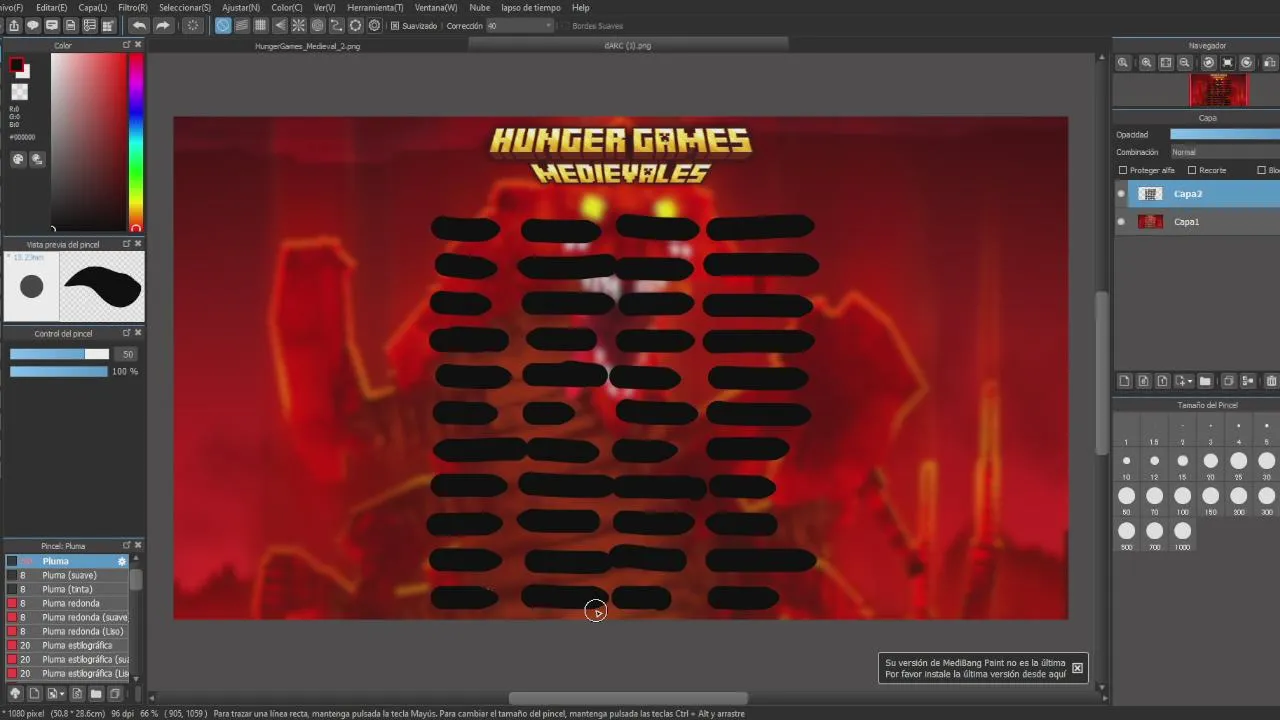Open add-layer-type dropdown arrow in Capa panel
Viewport: 1280px width, 720px height.
[1190, 381]
